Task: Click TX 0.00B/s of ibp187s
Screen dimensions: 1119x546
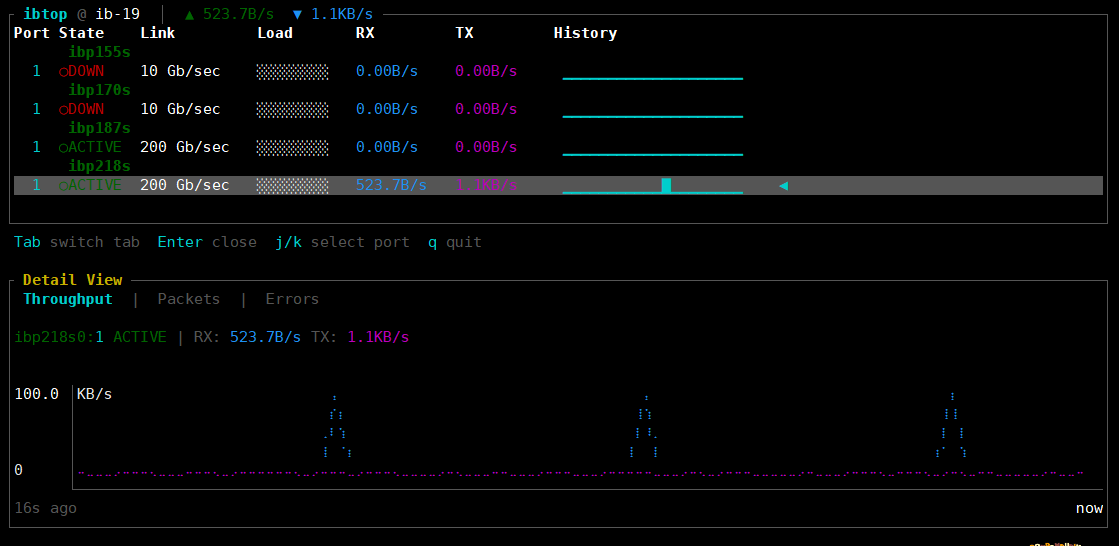Action: pyautogui.click(x=486, y=147)
